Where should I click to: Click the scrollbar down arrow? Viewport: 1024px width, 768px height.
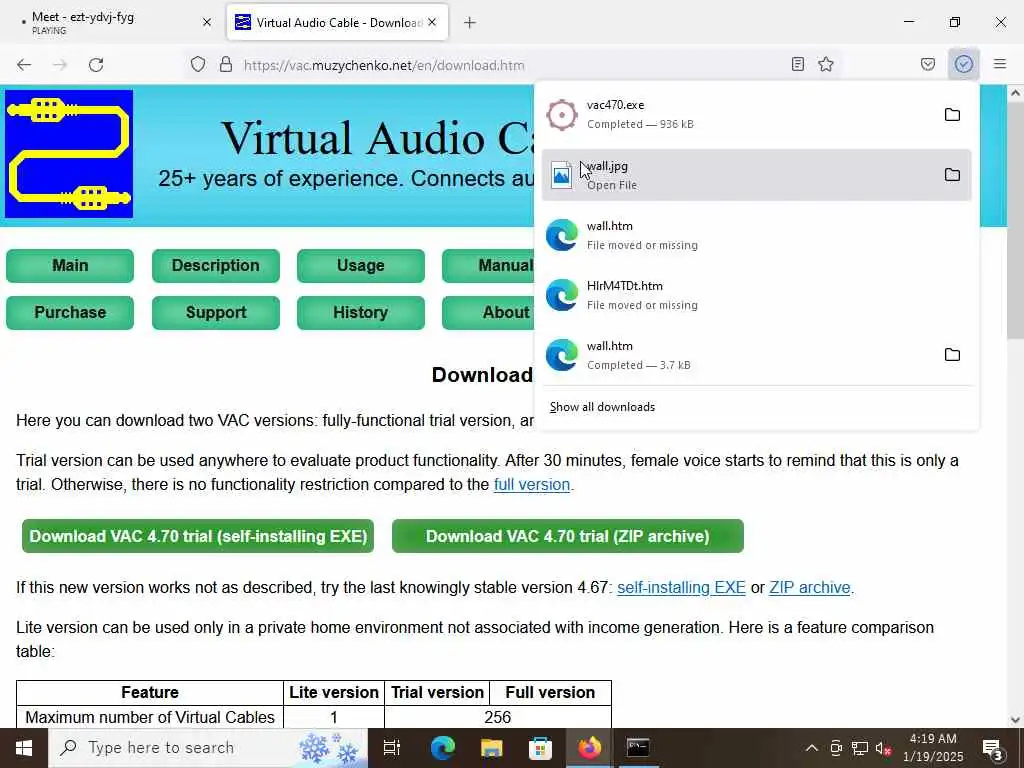pyautogui.click(x=1015, y=720)
